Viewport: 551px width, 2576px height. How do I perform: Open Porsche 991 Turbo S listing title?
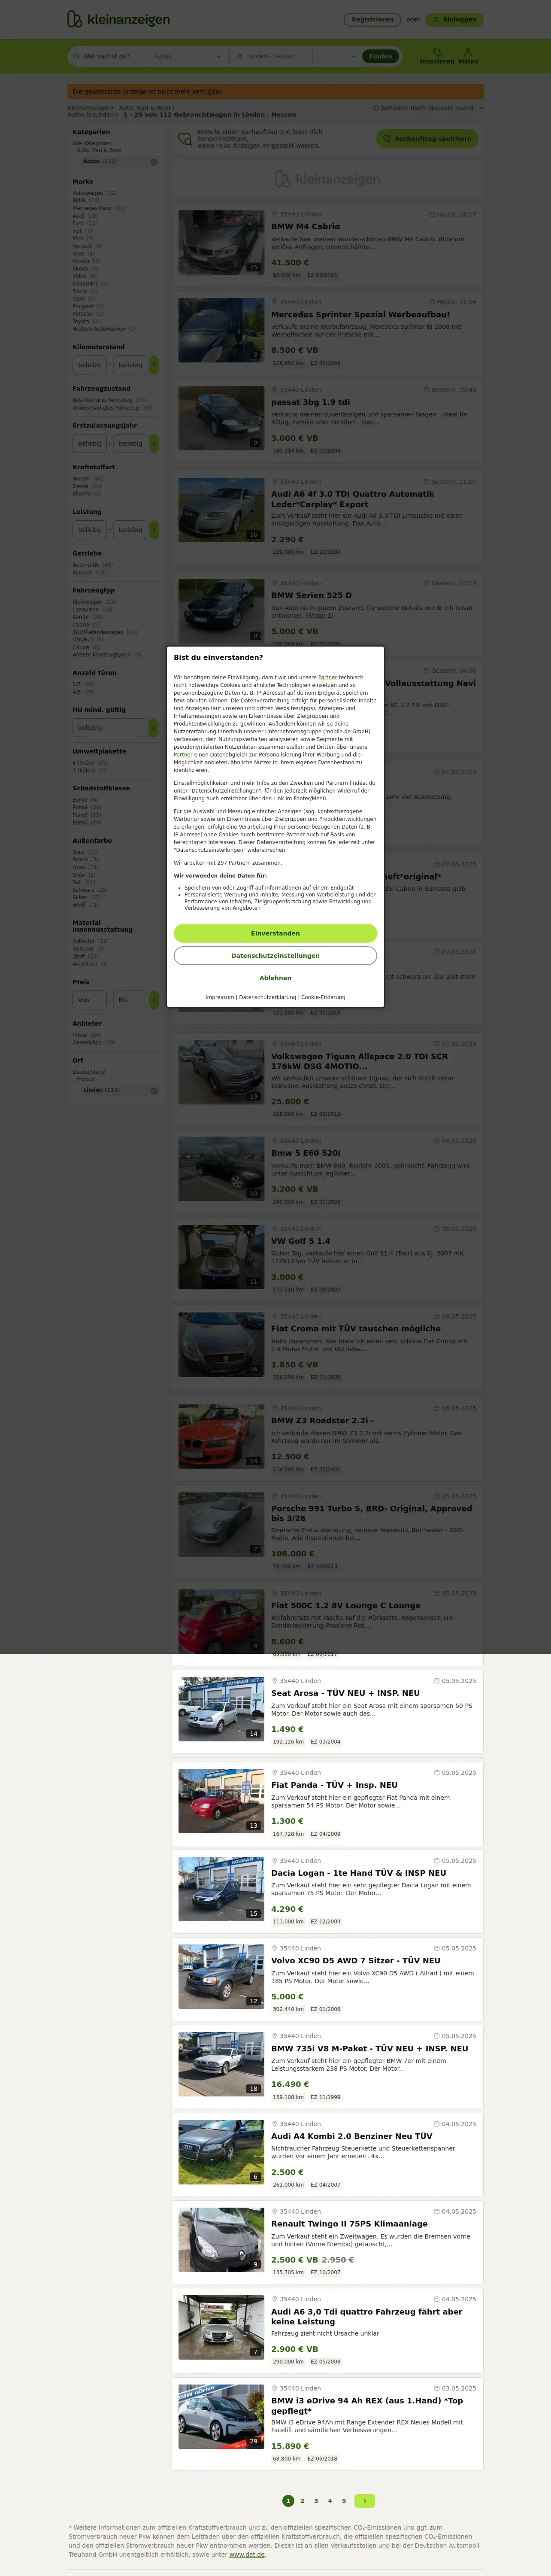pyautogui.click(x=371, y=1513)
